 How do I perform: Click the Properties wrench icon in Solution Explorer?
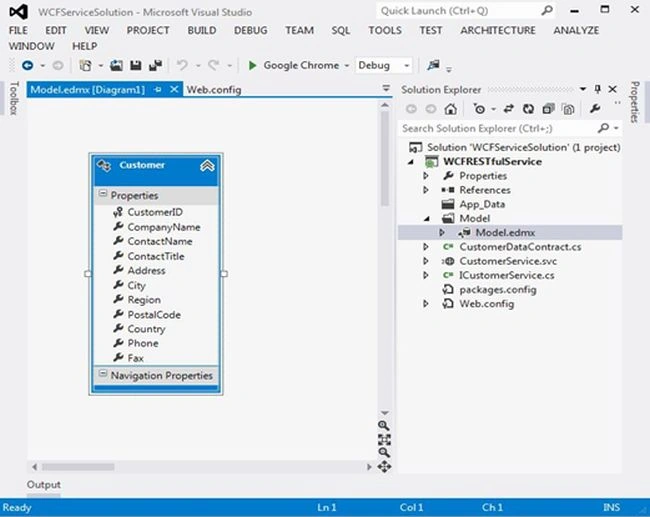coord(595,109)
